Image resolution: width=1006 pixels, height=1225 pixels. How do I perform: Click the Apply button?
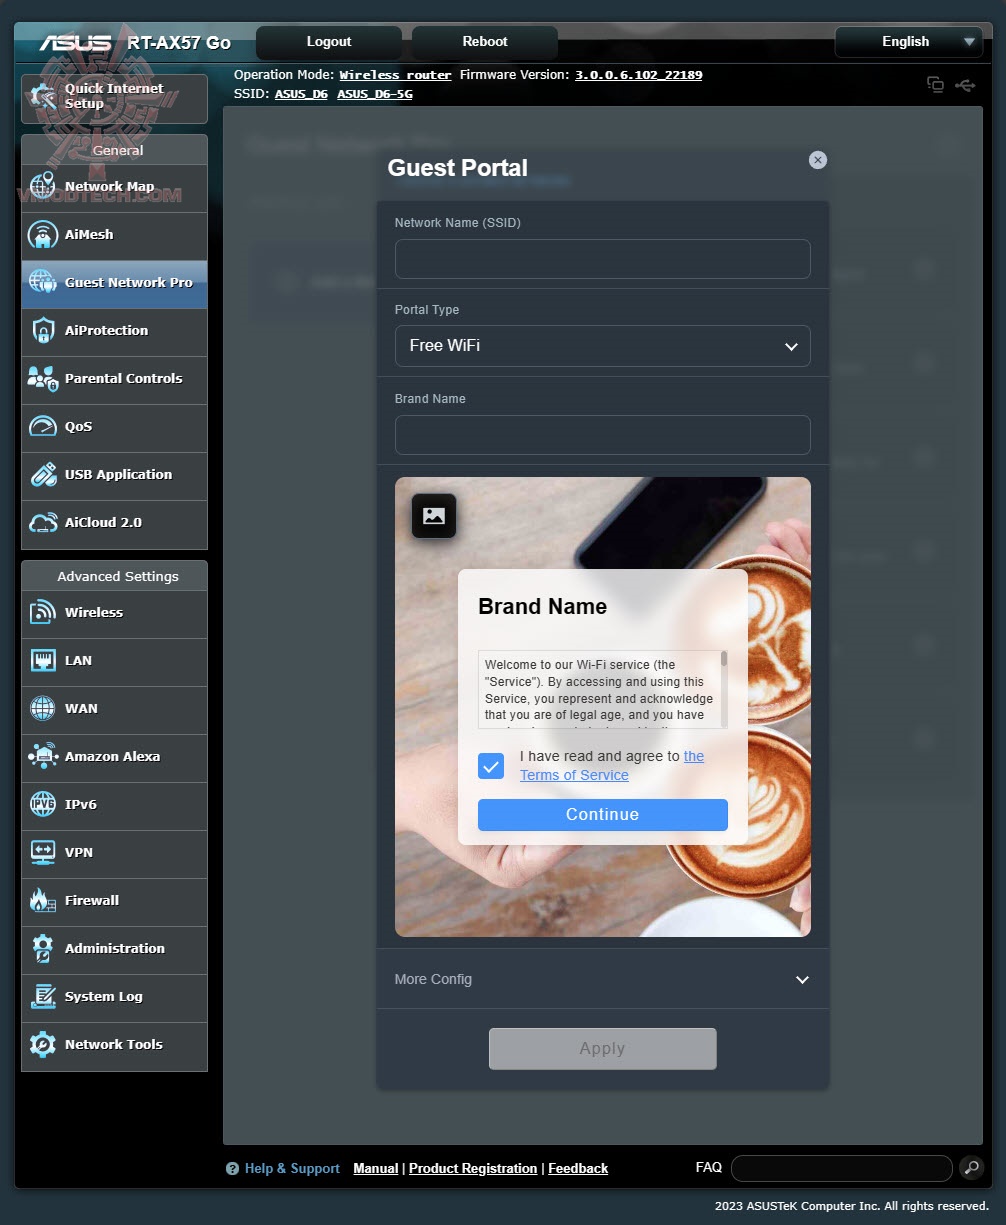click(603, 1049)
